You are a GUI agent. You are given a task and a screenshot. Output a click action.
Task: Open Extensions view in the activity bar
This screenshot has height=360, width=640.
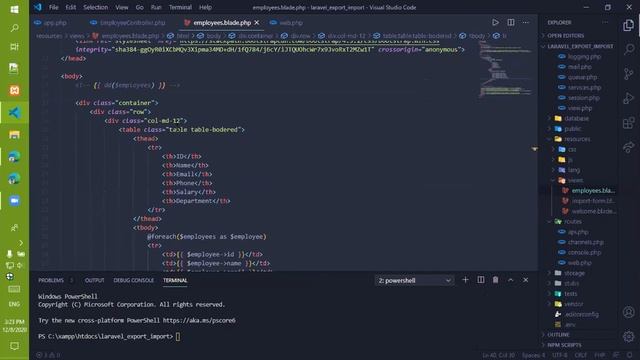pyautogui.click(x=629, y=123)
